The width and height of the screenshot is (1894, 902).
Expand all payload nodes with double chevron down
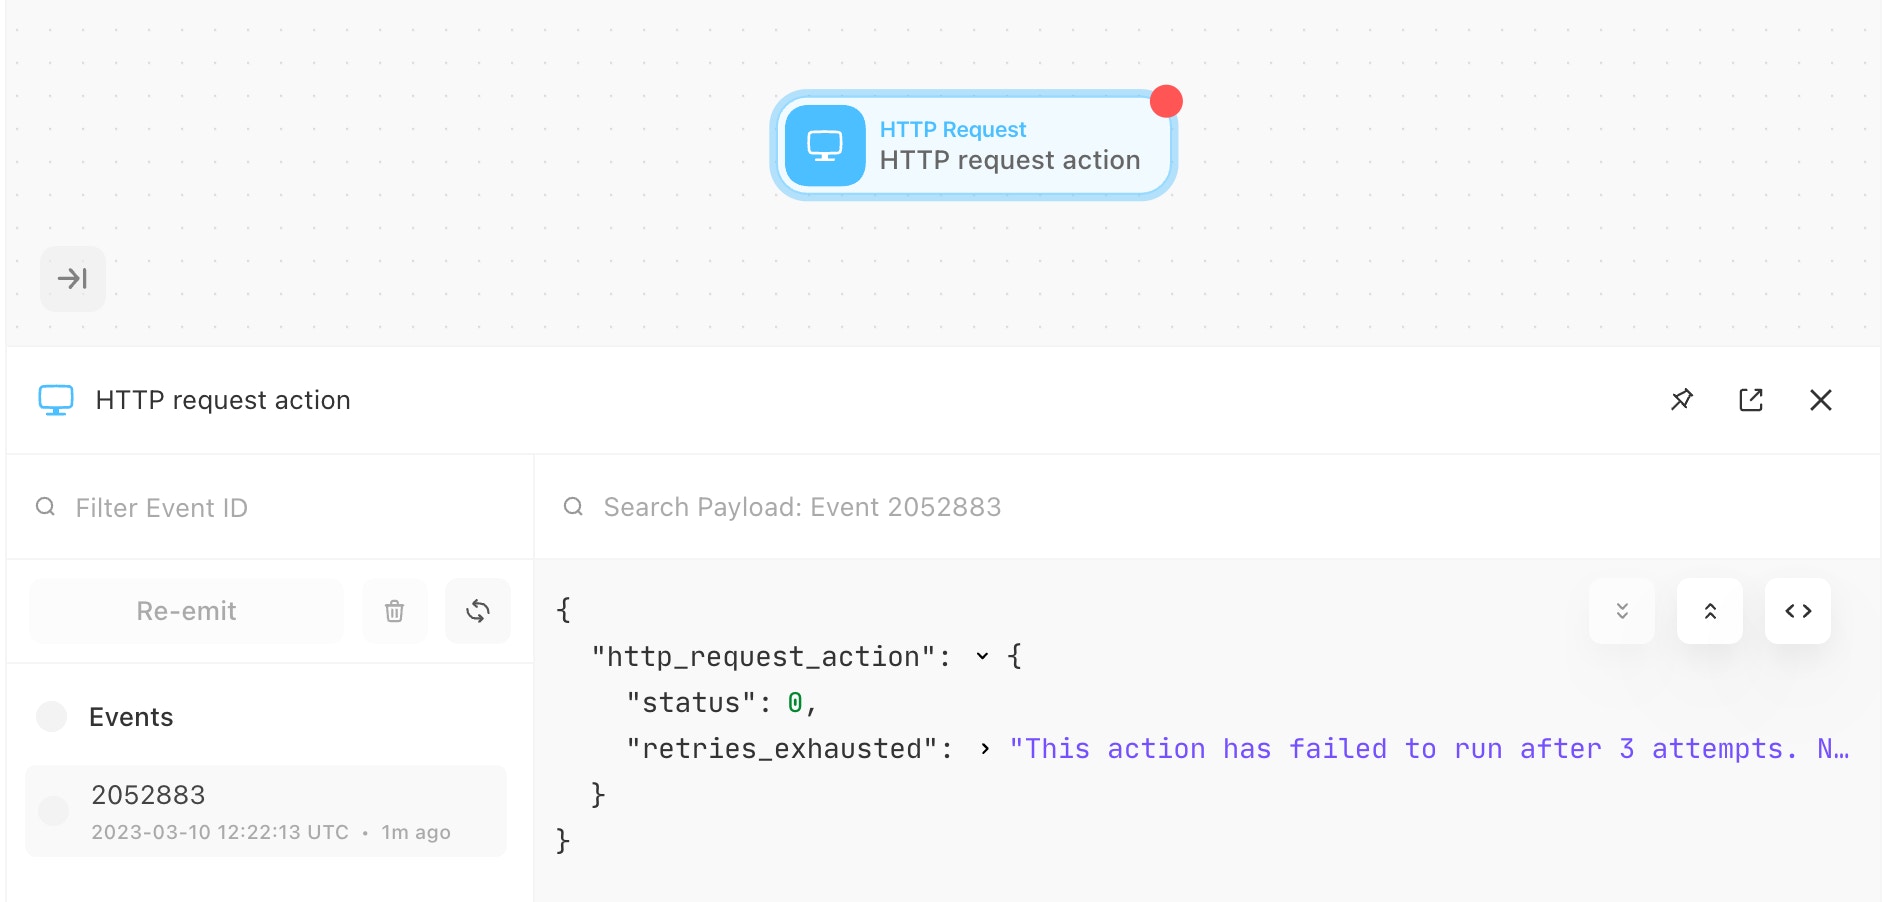click(1622, 611)
